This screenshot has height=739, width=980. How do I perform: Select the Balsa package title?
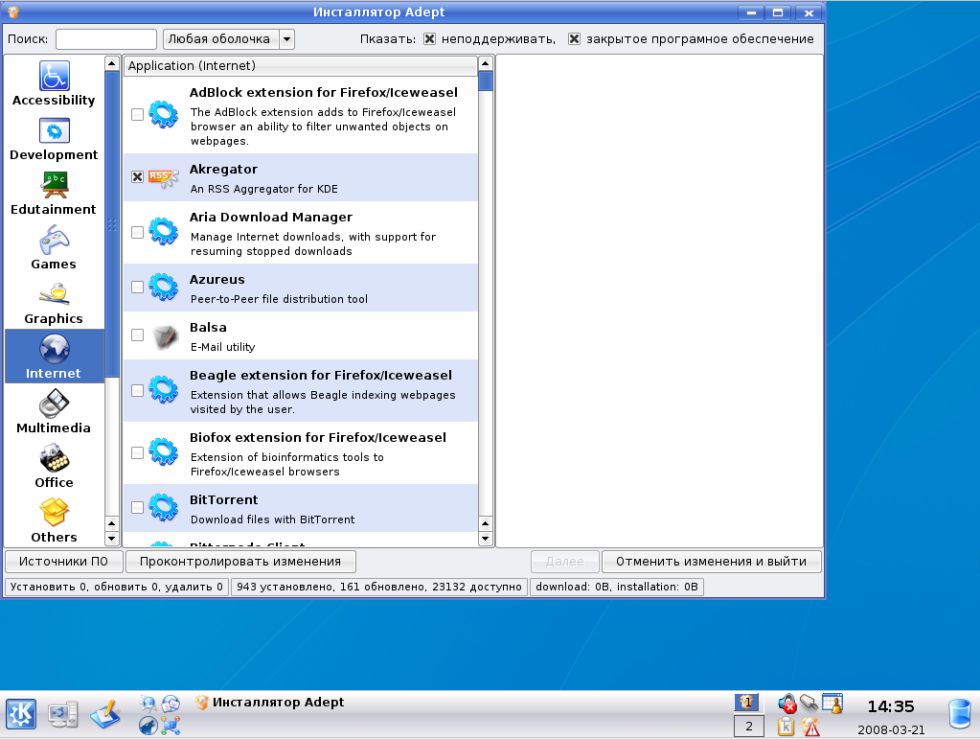(x=208, y=328)
